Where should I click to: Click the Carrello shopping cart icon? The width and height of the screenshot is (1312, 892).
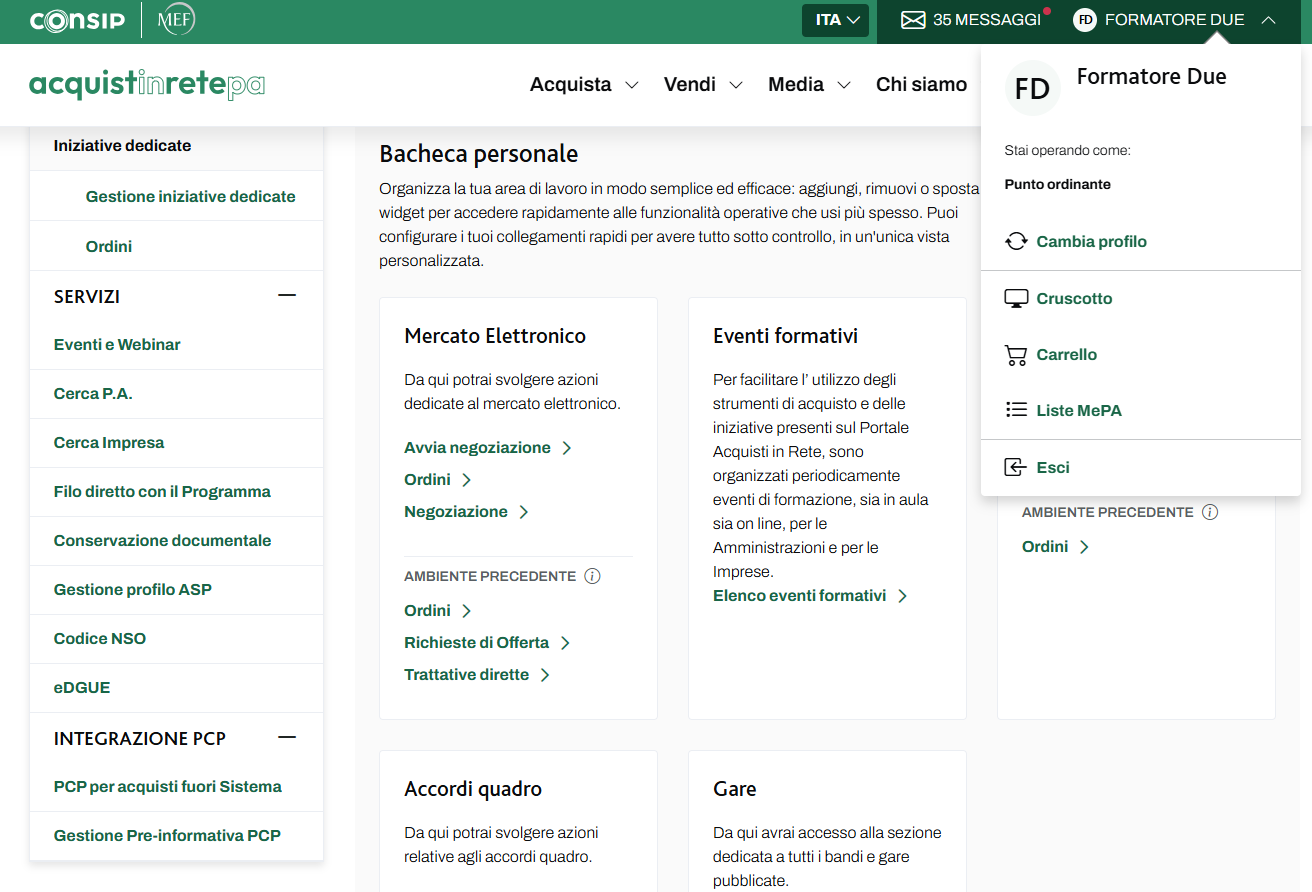(1016, 355)
